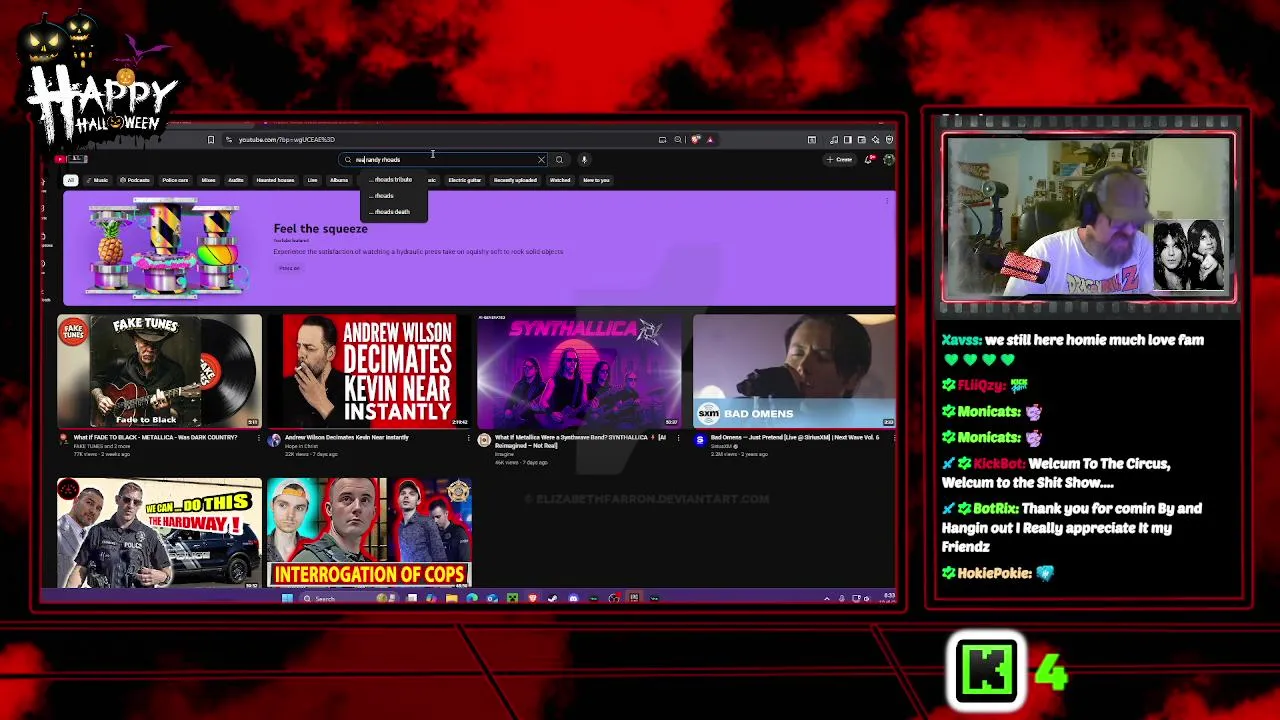Click the bookmark icon beside the address bar
1280x720 pixels.
click(210, 139)
